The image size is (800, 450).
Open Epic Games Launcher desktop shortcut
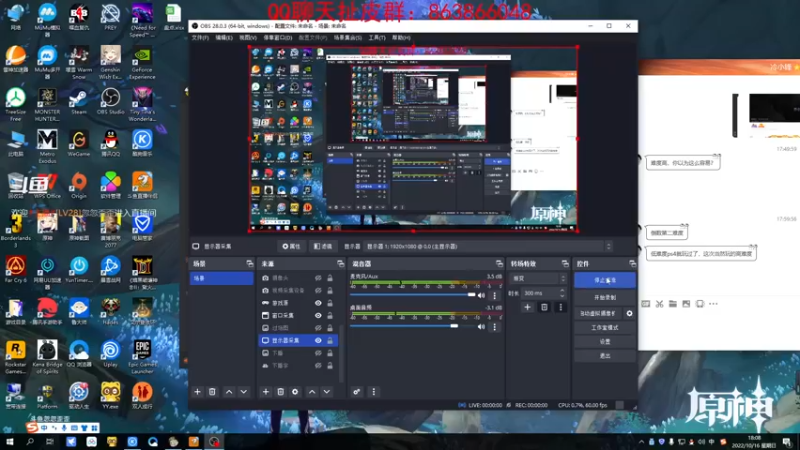pyautogui.click(x=142, y=357)
